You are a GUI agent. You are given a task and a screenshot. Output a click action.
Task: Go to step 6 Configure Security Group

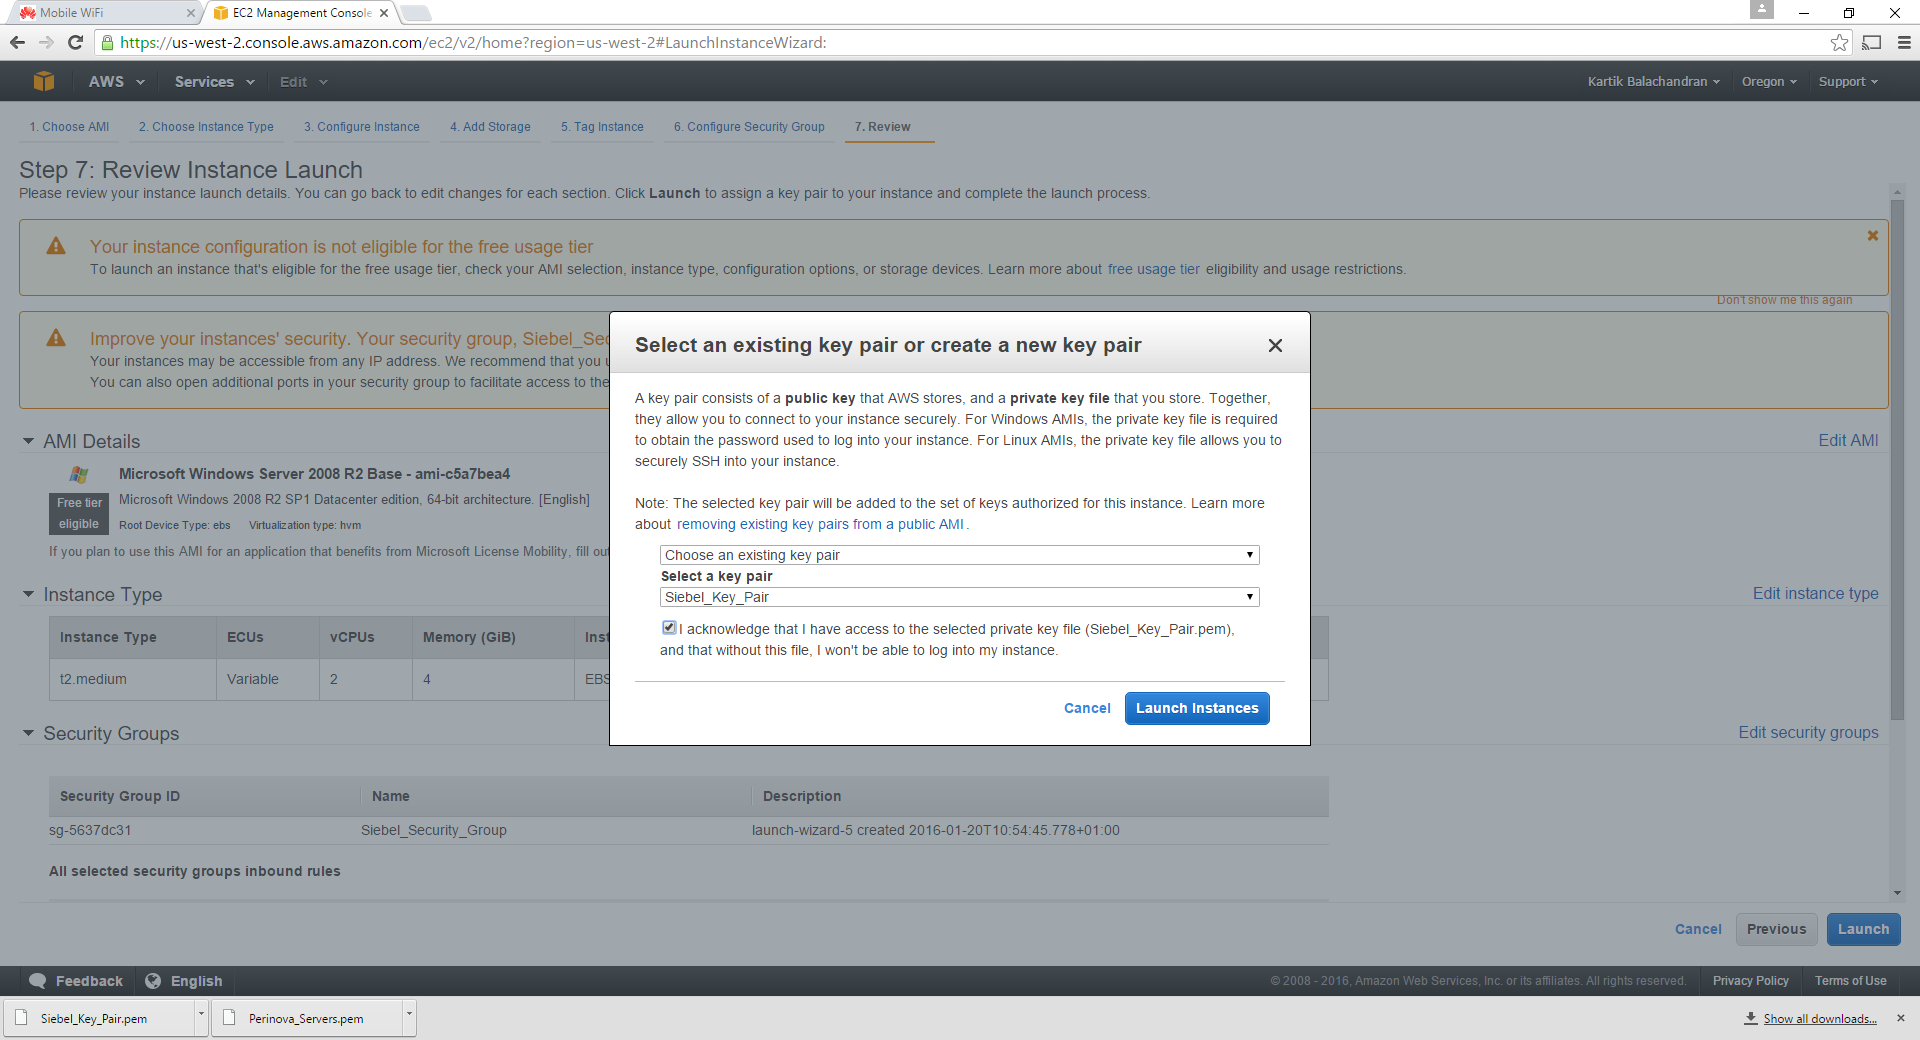click(x=749, y=127)
